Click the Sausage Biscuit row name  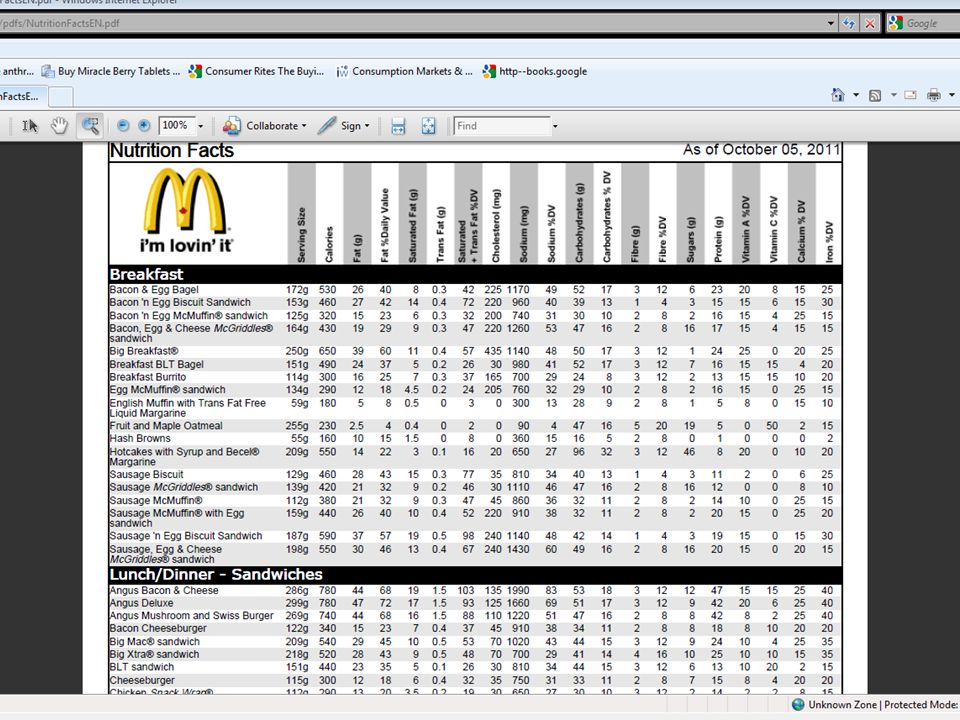click(146, 474)
